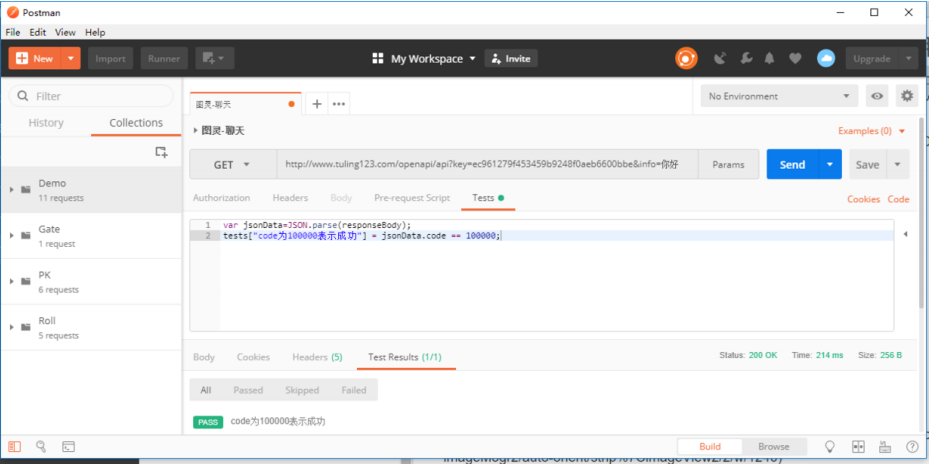Open the user avatar cloud icon
Screen dimensions: 929x464
(826, 58)
